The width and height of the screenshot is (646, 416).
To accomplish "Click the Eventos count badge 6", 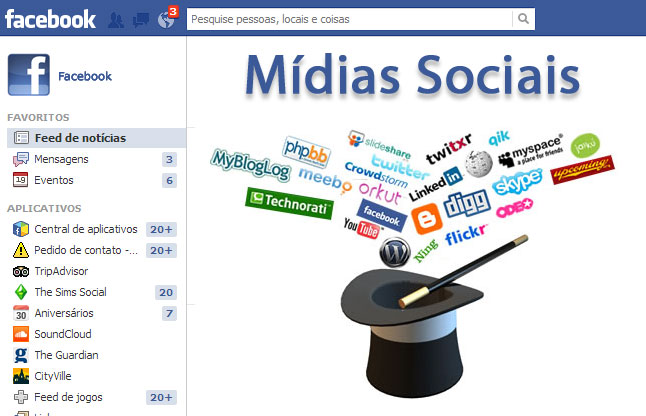I will 169,180.
